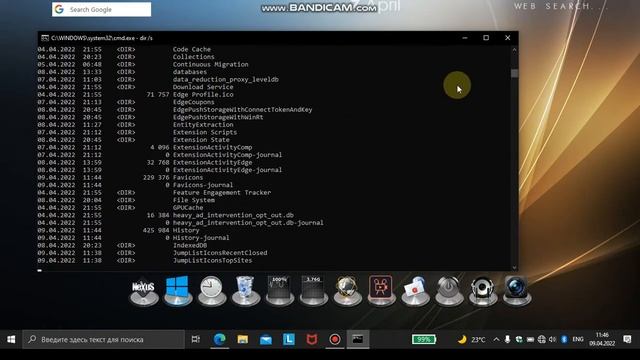Open Task View on the taskbar

(196, 339)
